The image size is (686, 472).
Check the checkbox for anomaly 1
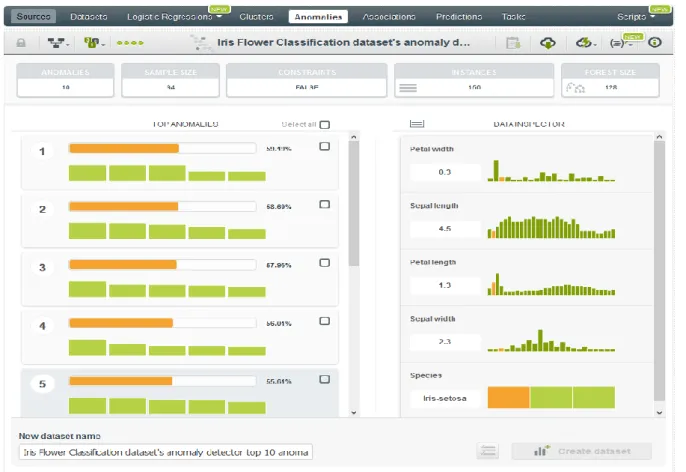[x=325, y=146]
